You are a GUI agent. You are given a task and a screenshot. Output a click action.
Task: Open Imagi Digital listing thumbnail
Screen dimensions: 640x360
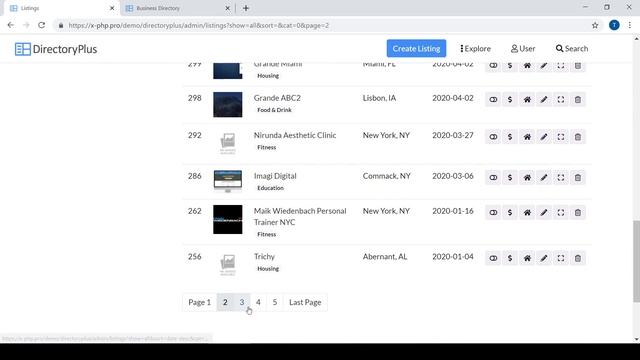(x=228, y=181)
